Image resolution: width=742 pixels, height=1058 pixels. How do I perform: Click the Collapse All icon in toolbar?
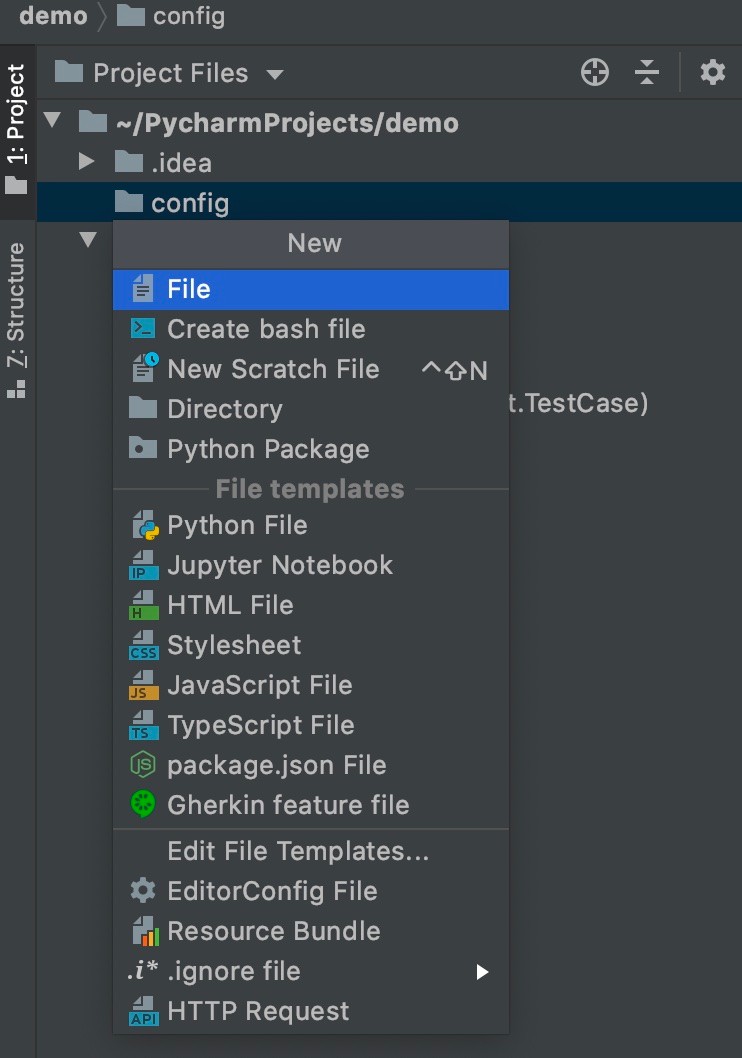coord(646,72)
